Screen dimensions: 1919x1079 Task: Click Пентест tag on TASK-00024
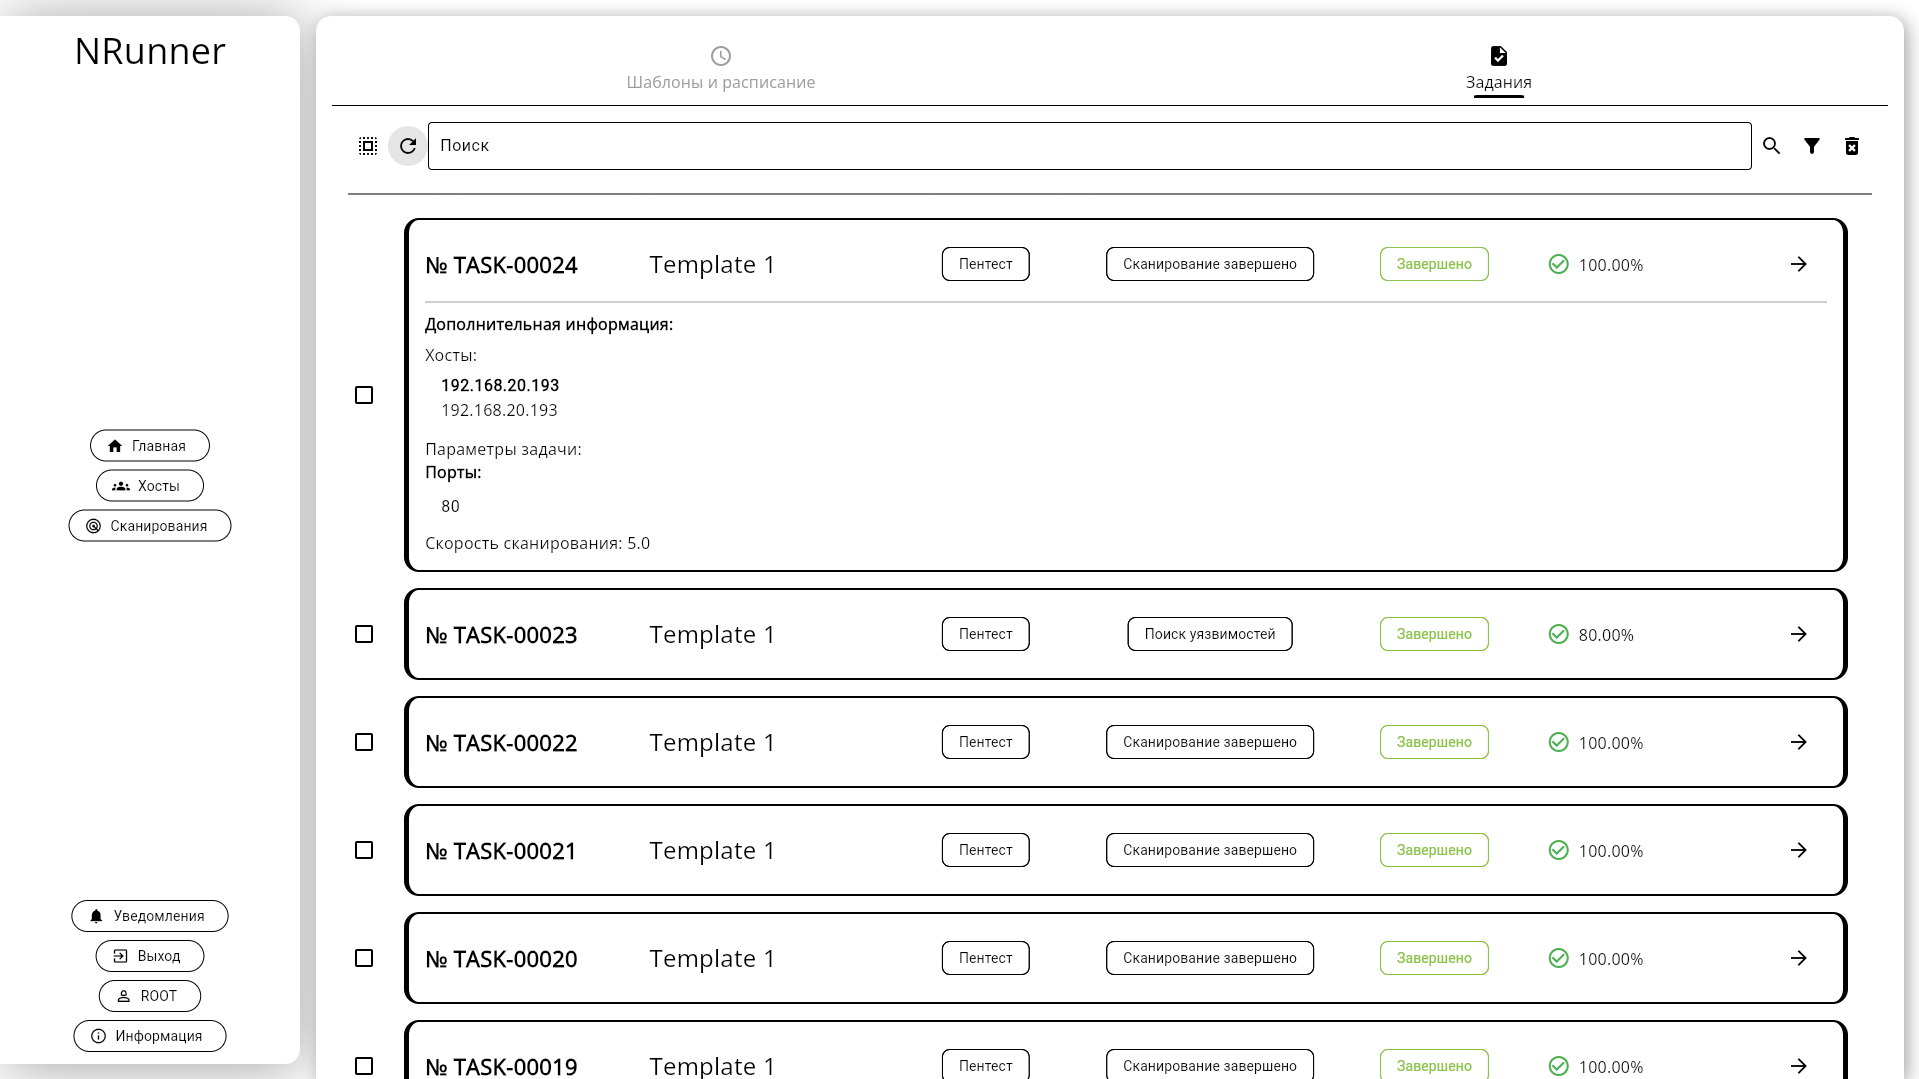click(986, 264)
